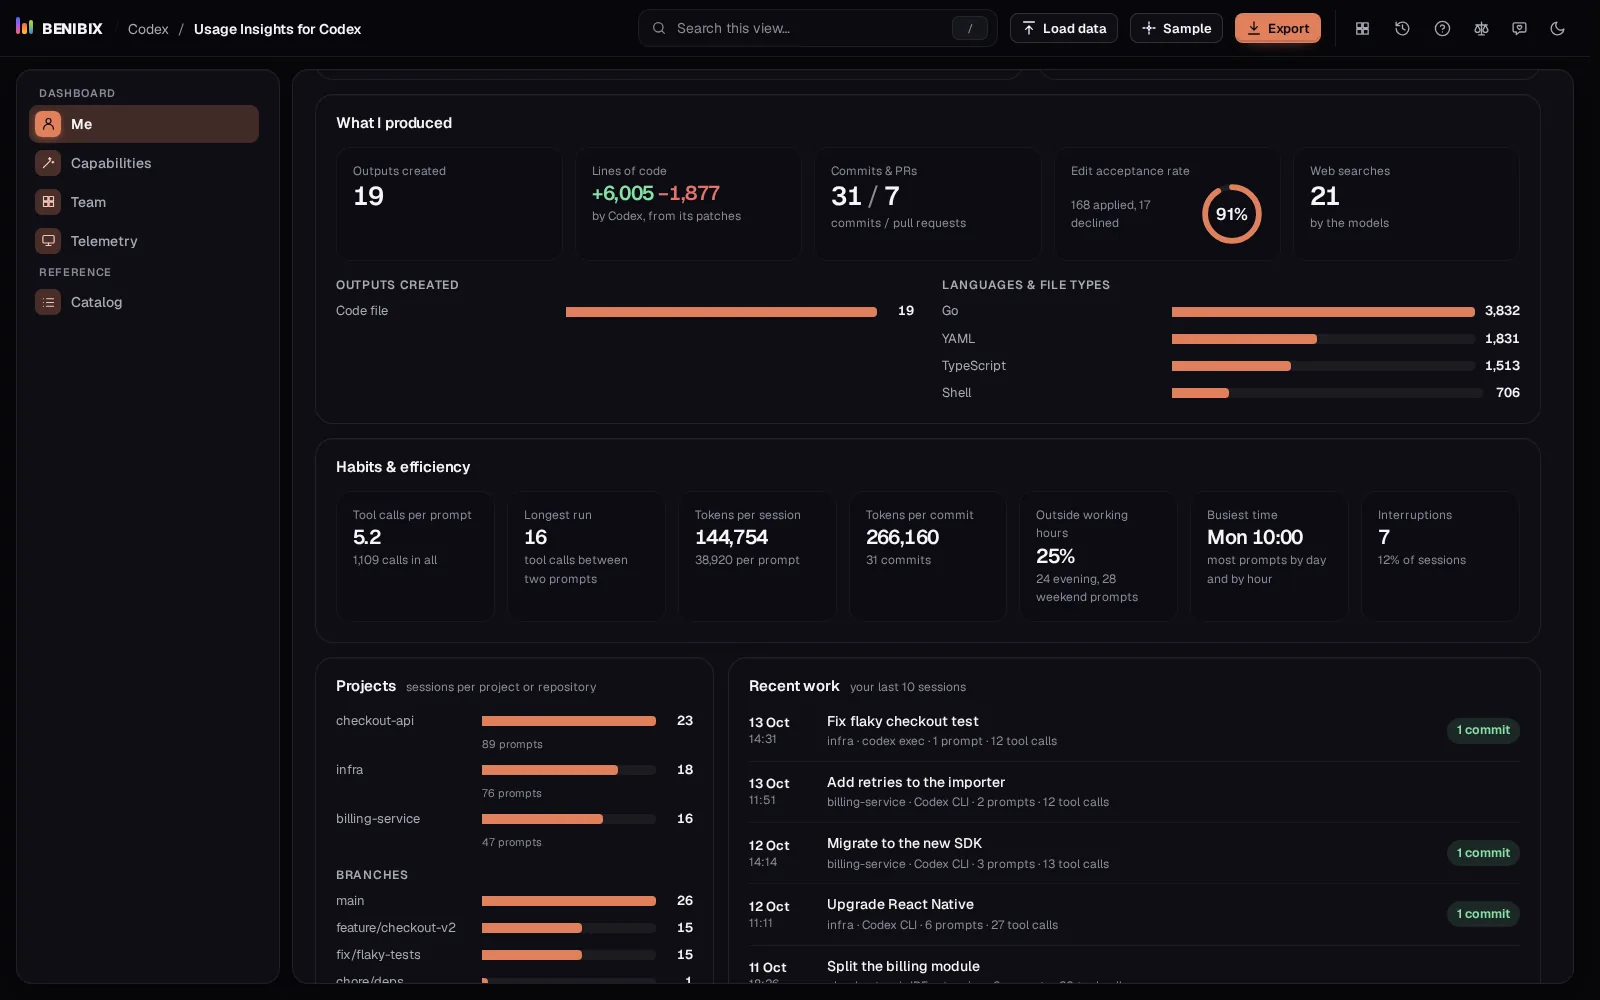Open the feedback chat bubble icon
This screenshot has height=1000, width=1600.
point(1519,29)
